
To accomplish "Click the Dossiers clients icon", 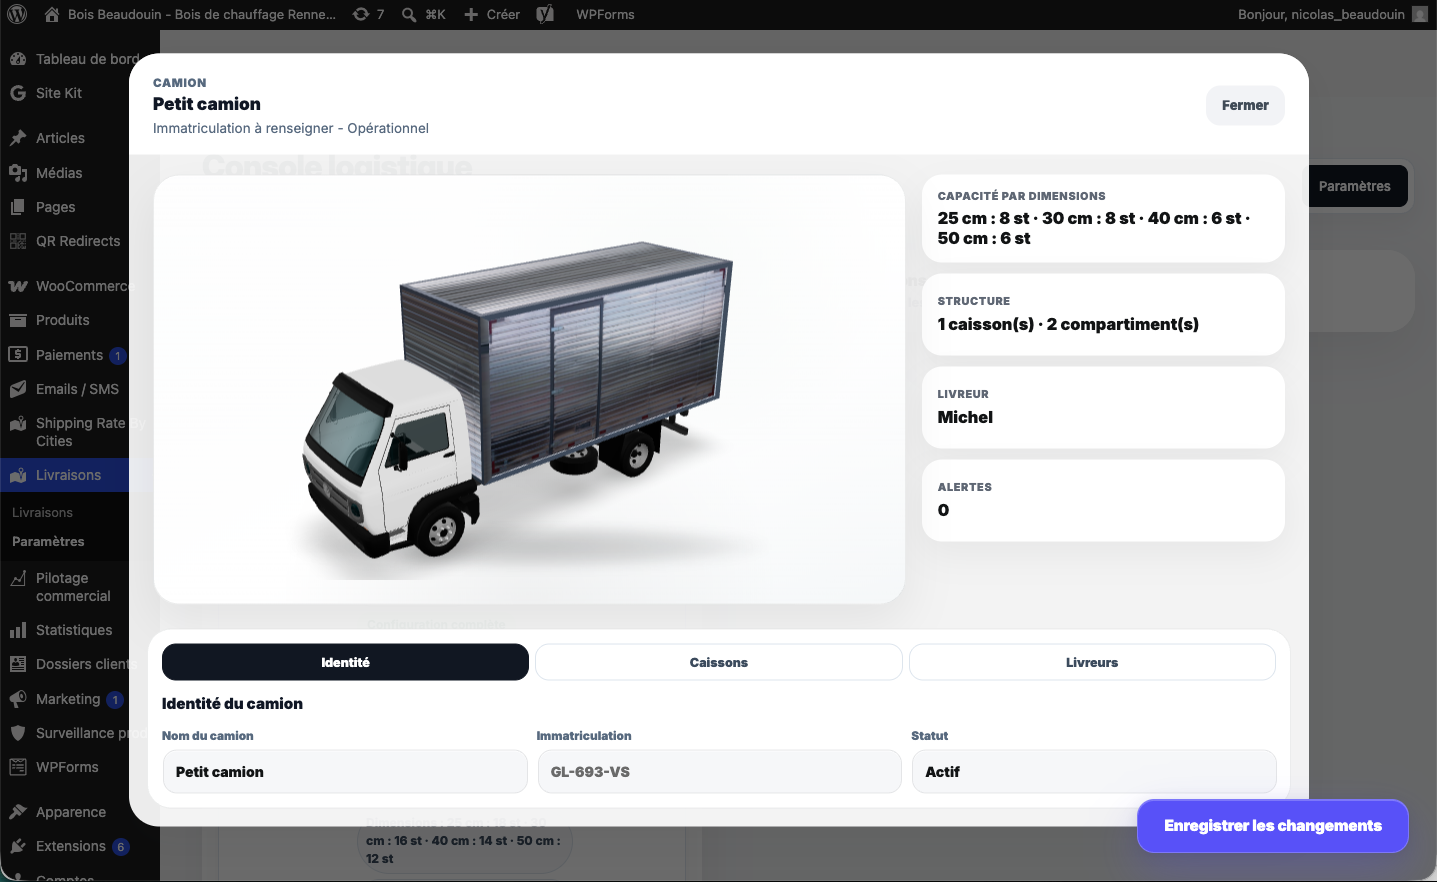I will [x=18, y=664].
